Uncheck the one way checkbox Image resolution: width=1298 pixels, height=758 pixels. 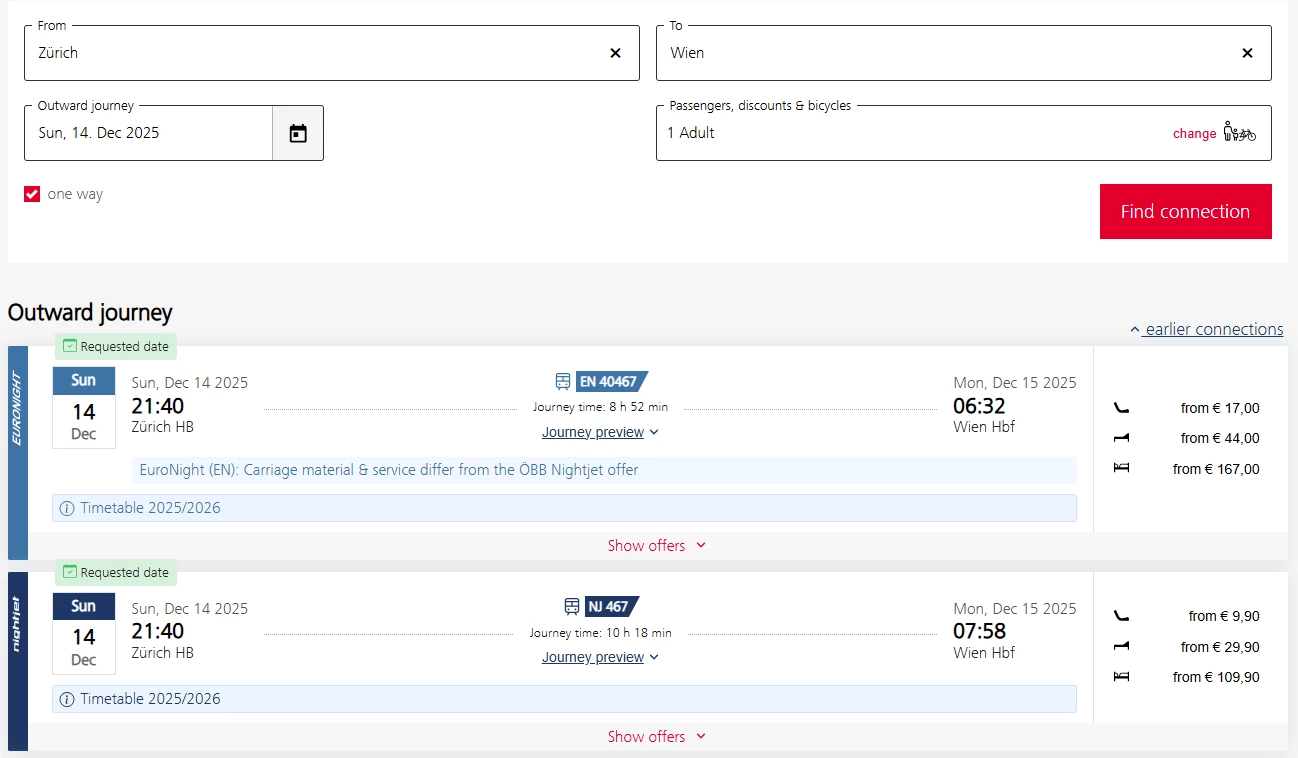32,194
